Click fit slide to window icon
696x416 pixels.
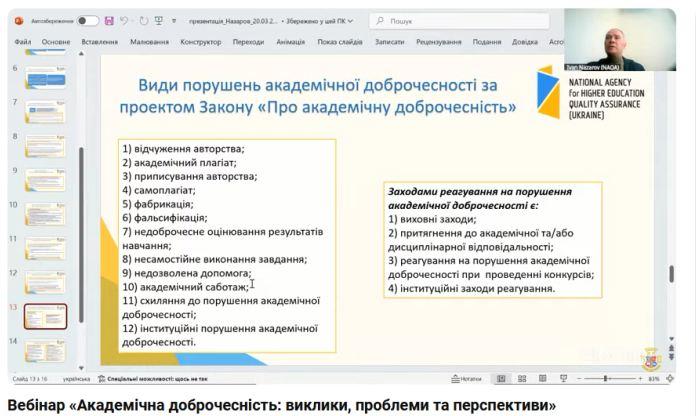(668, 379)
